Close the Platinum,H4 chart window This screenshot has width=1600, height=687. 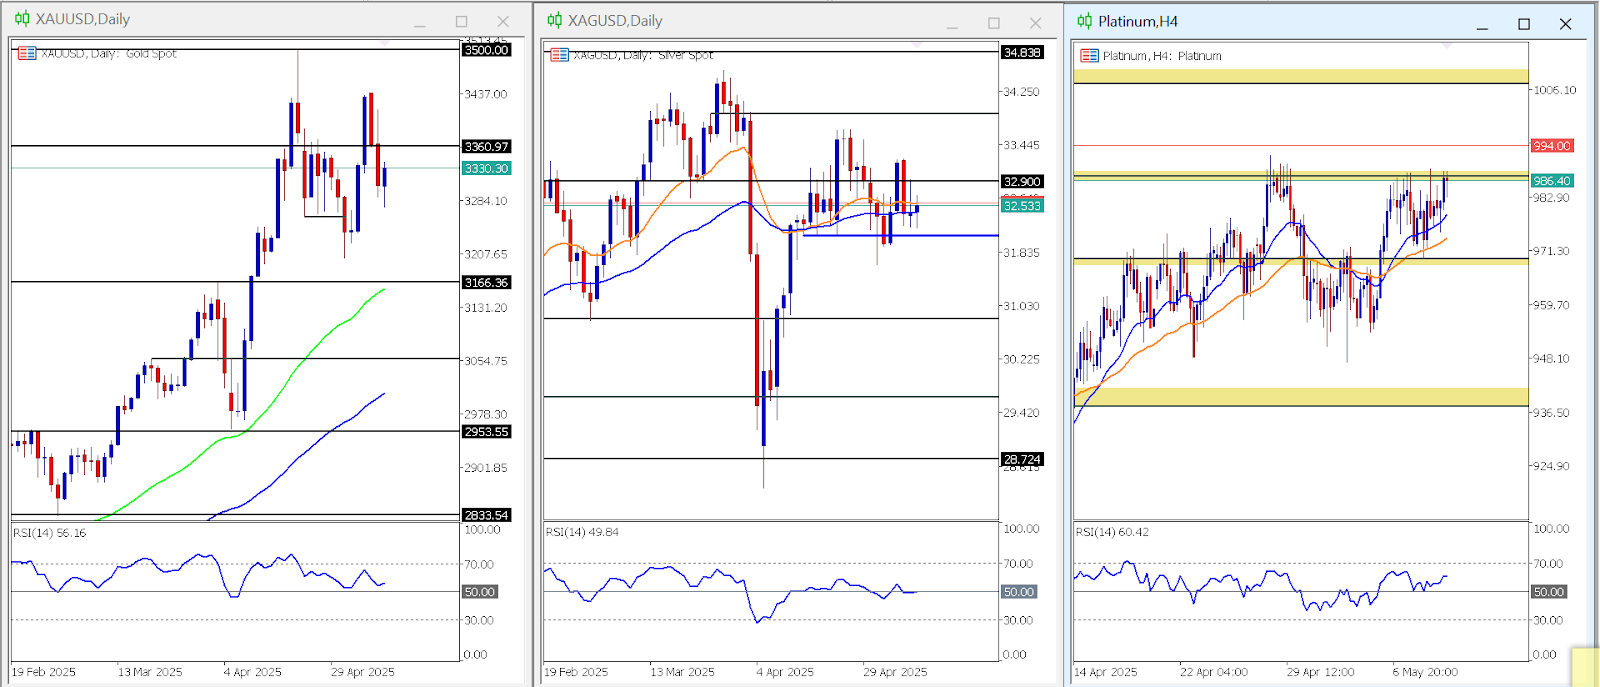1566,24
